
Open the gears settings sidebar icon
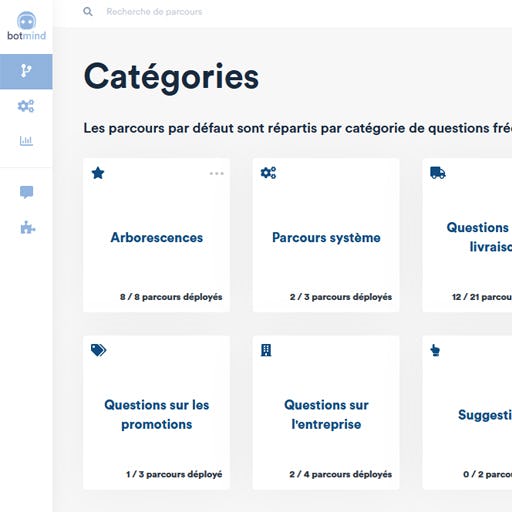tap(26, 106)
